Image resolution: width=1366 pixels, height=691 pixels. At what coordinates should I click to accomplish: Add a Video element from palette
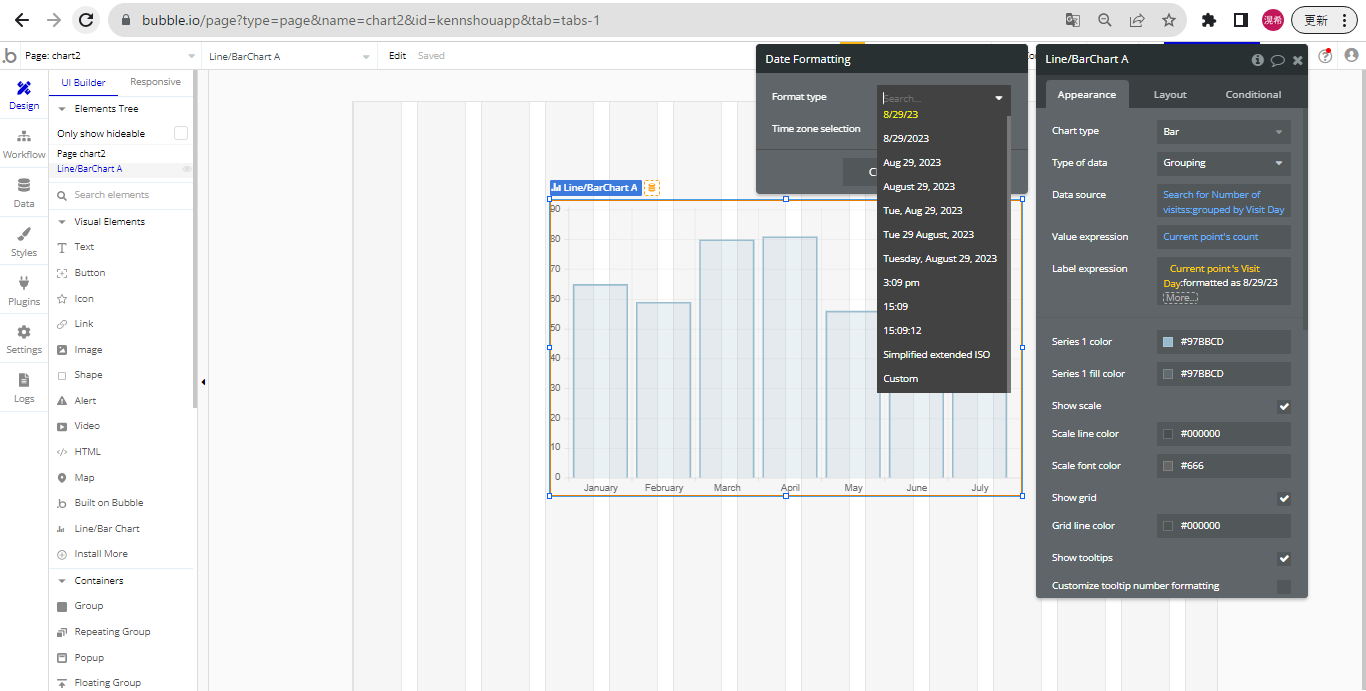(x=86, y=426)
